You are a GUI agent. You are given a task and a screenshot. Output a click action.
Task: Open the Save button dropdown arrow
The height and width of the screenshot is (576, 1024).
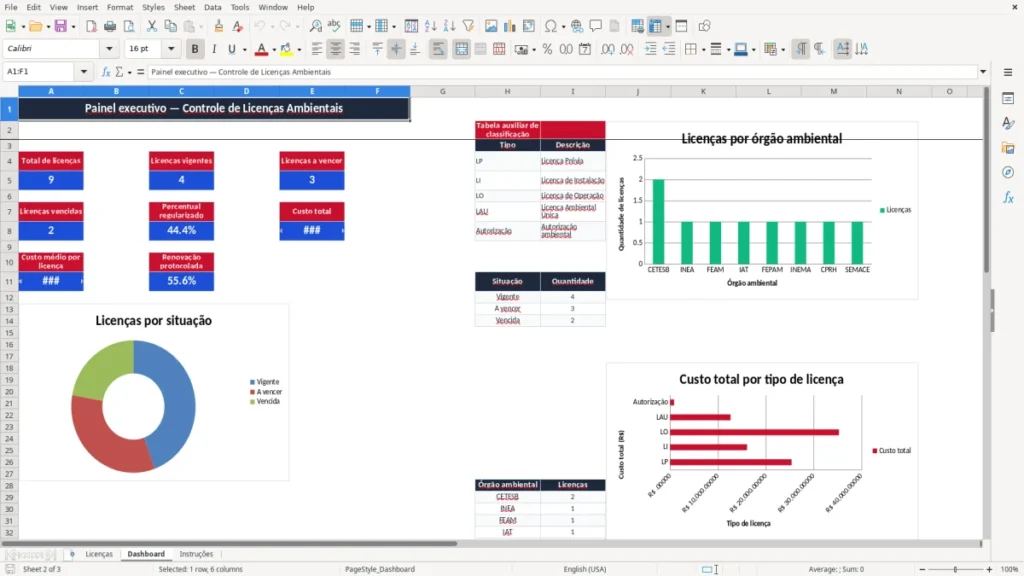[73, 27]
